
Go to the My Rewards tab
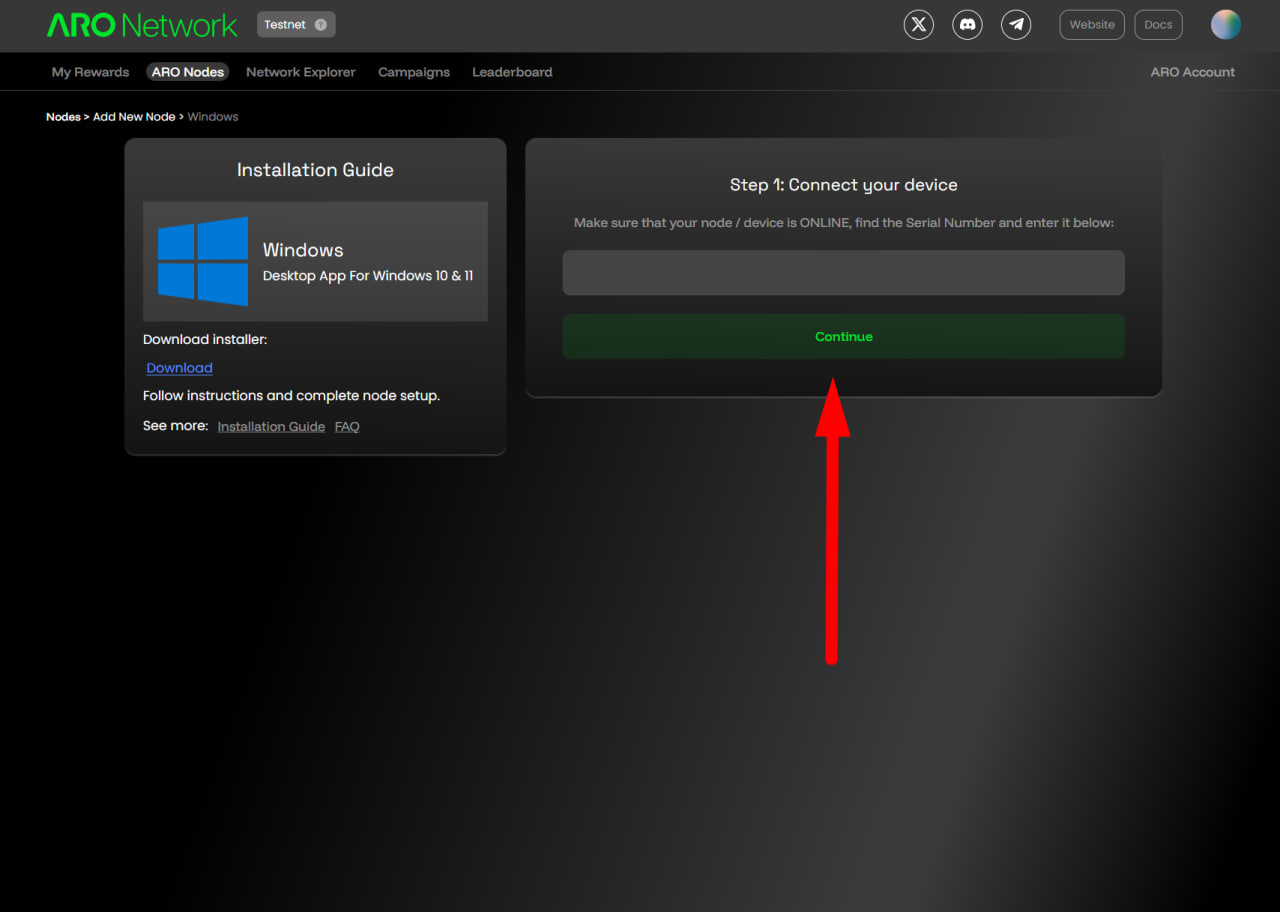point(90,72)
